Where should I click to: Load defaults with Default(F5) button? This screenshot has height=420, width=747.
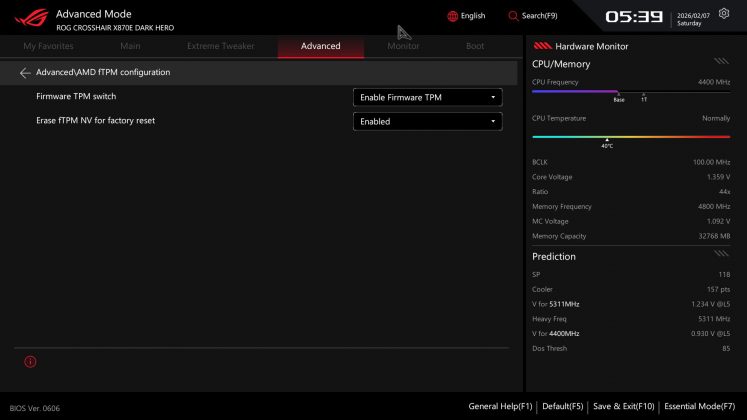click(562, 406)
